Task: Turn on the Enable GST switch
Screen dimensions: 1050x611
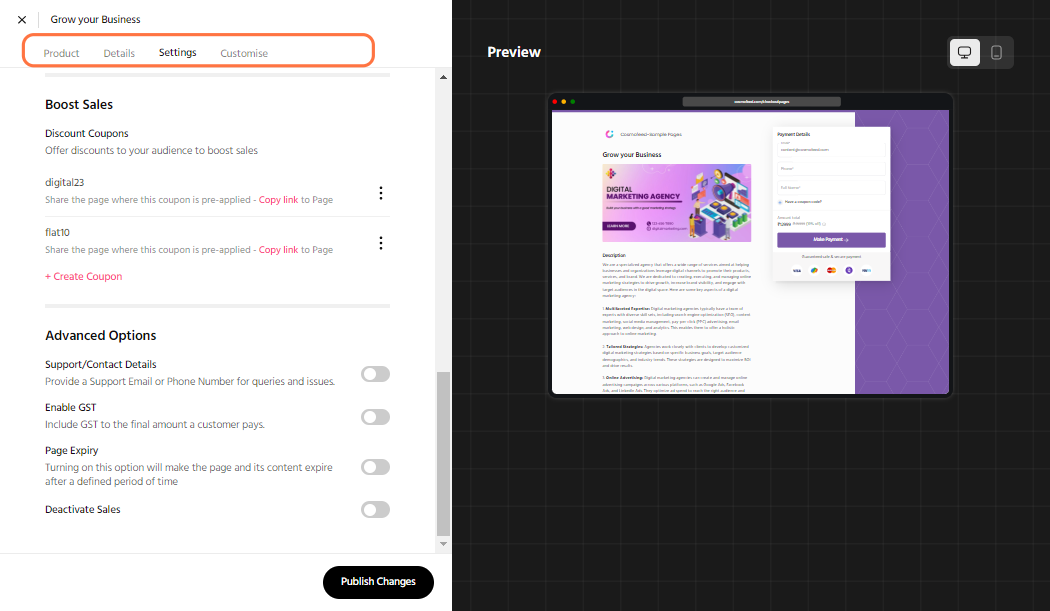Action: (375, 417)
